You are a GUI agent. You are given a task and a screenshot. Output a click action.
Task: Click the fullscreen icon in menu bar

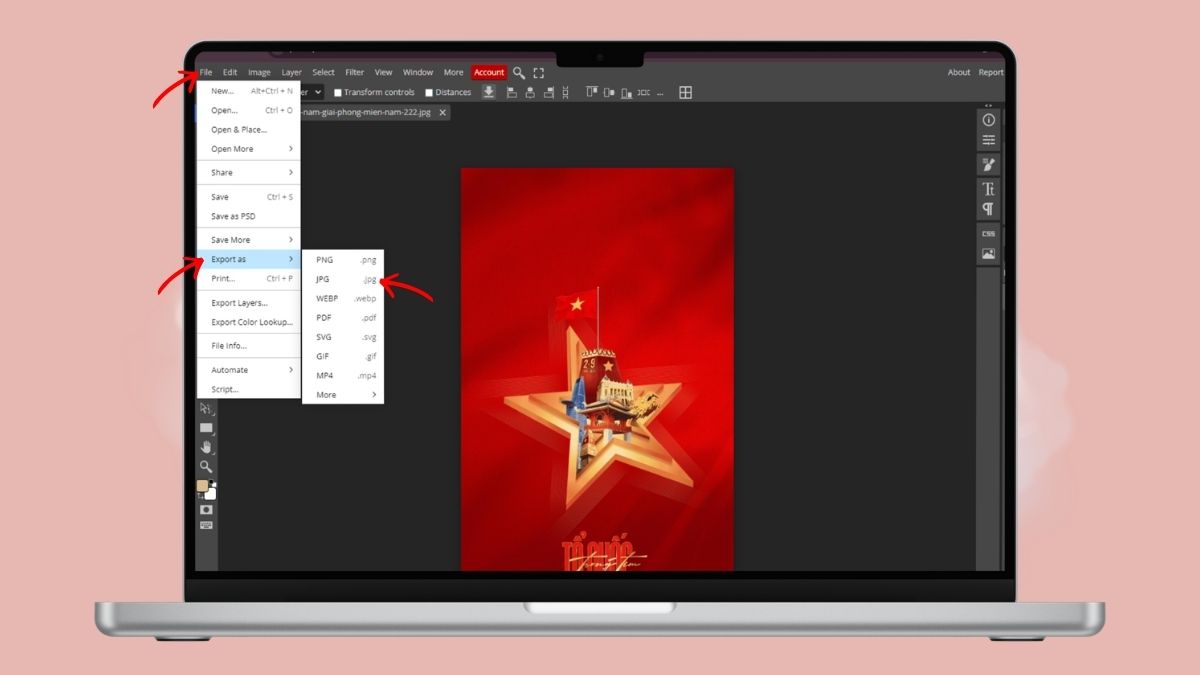(x=538, y=73)
